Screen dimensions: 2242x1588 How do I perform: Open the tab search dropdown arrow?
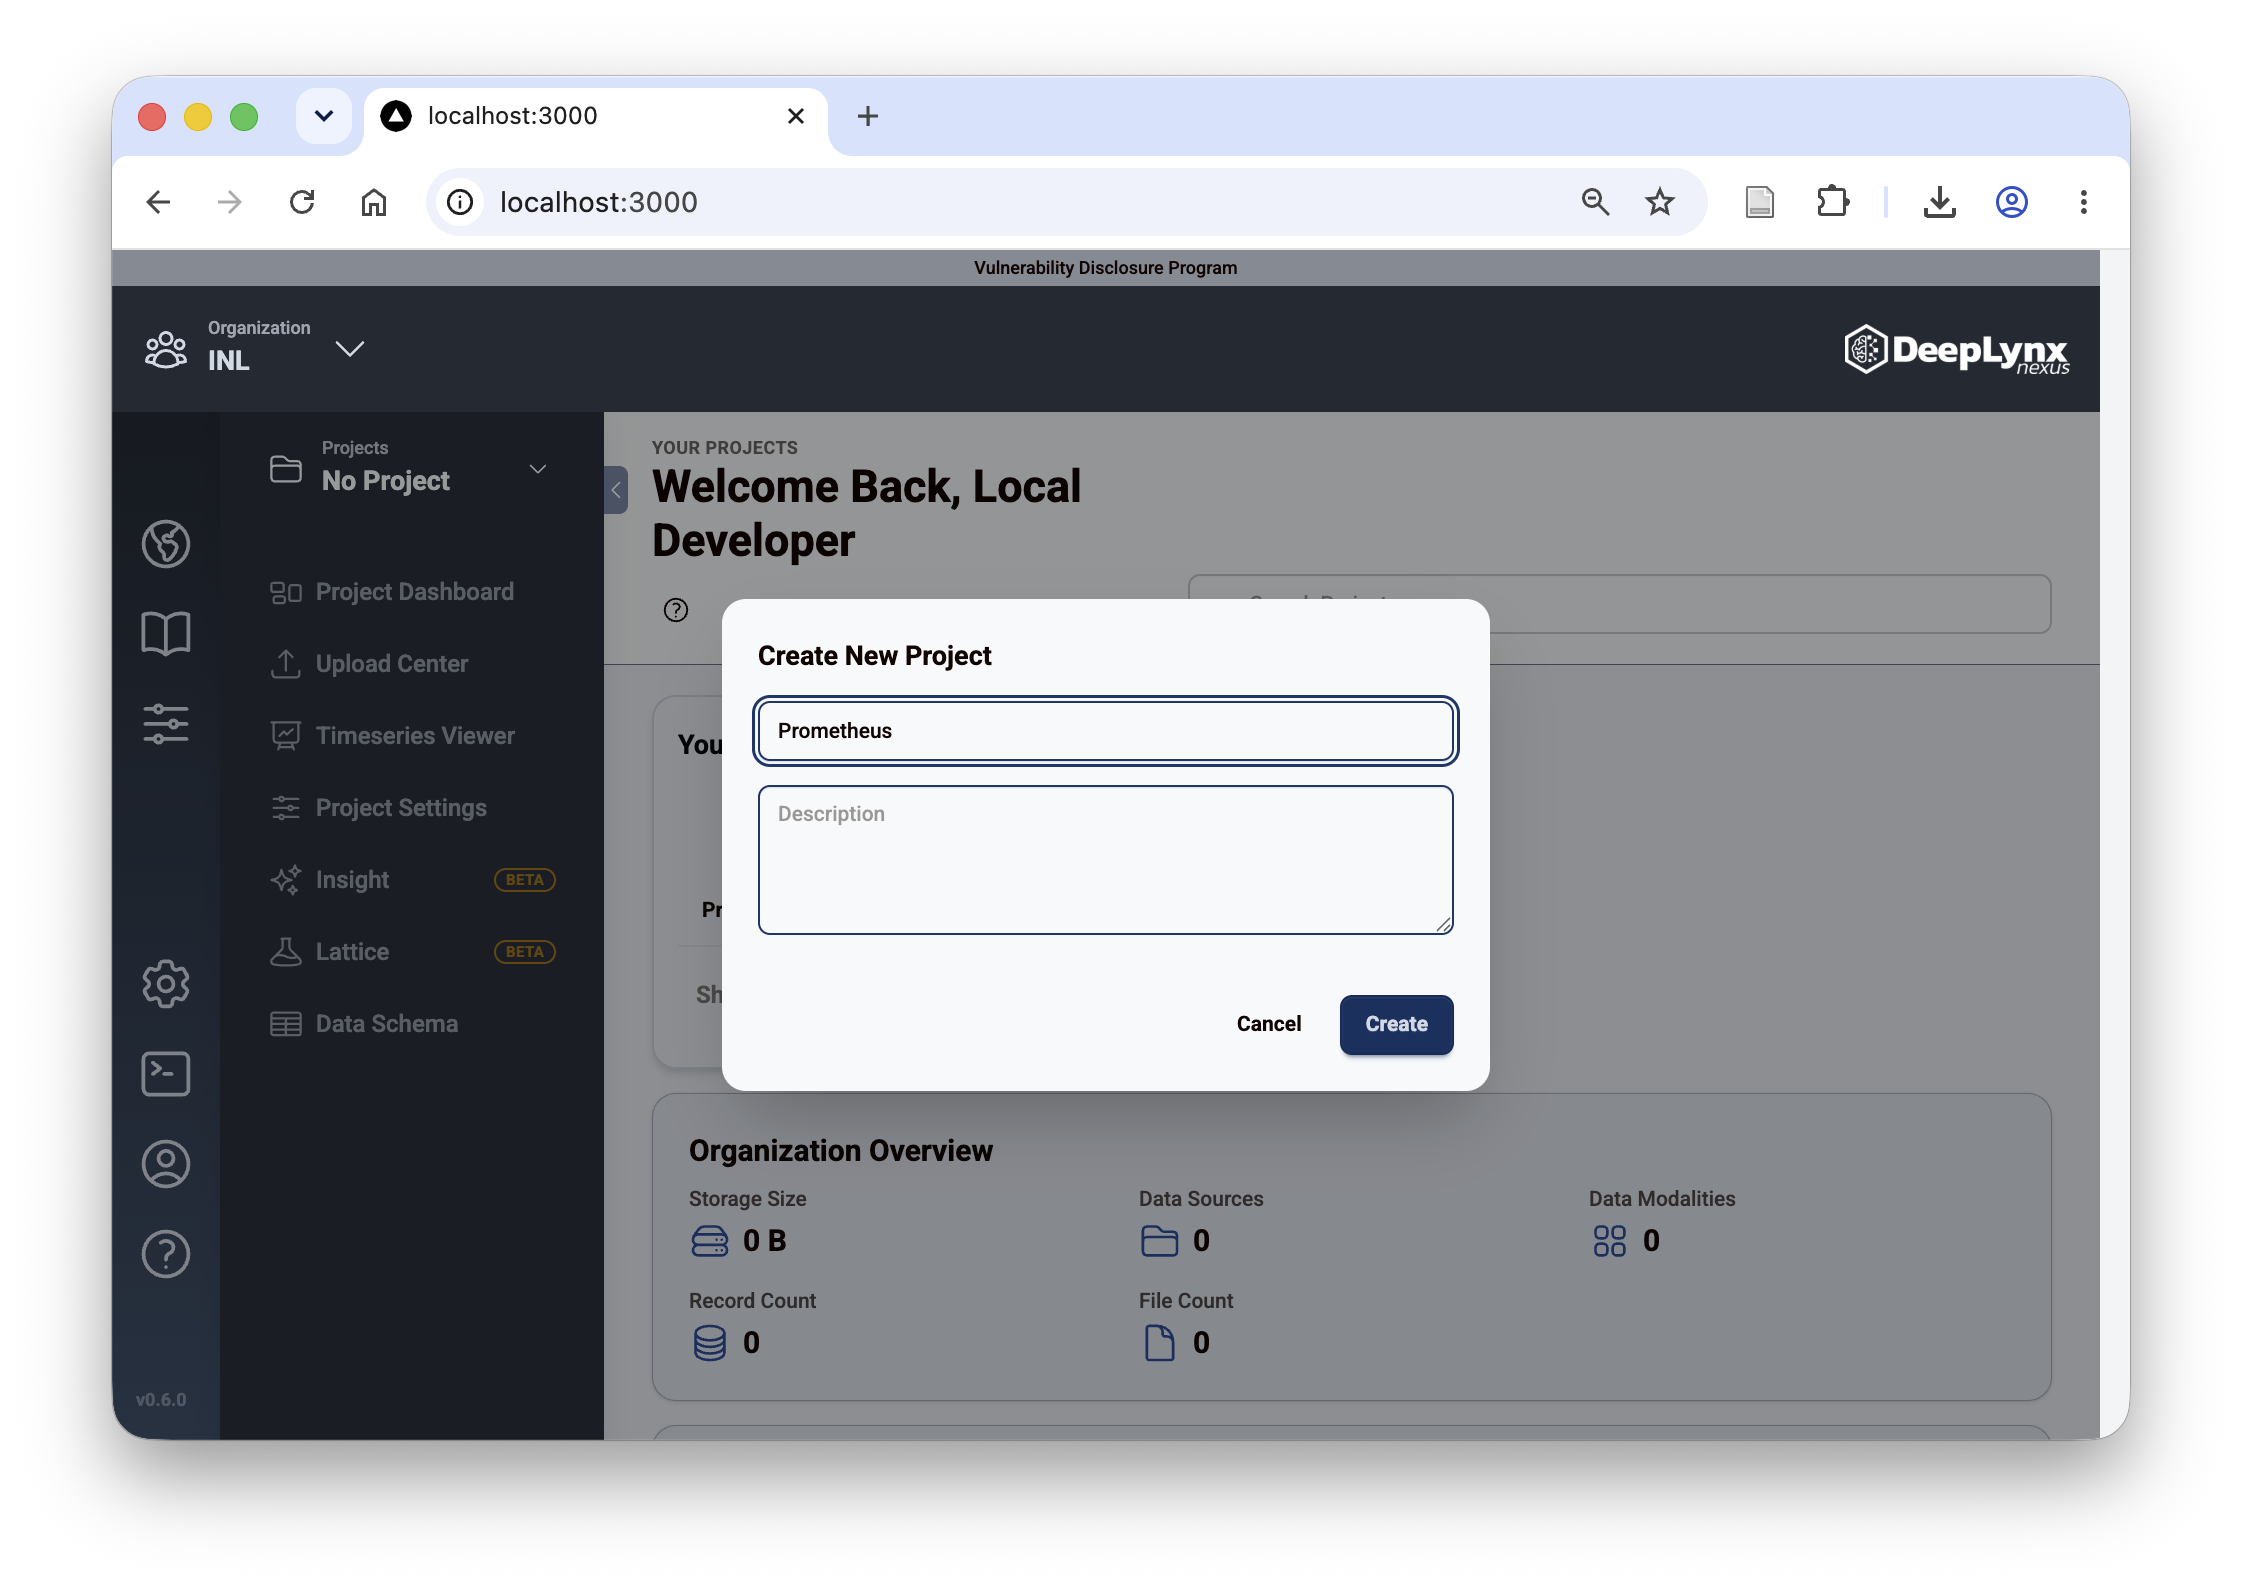pyautogui.click(x=324, y=116)
